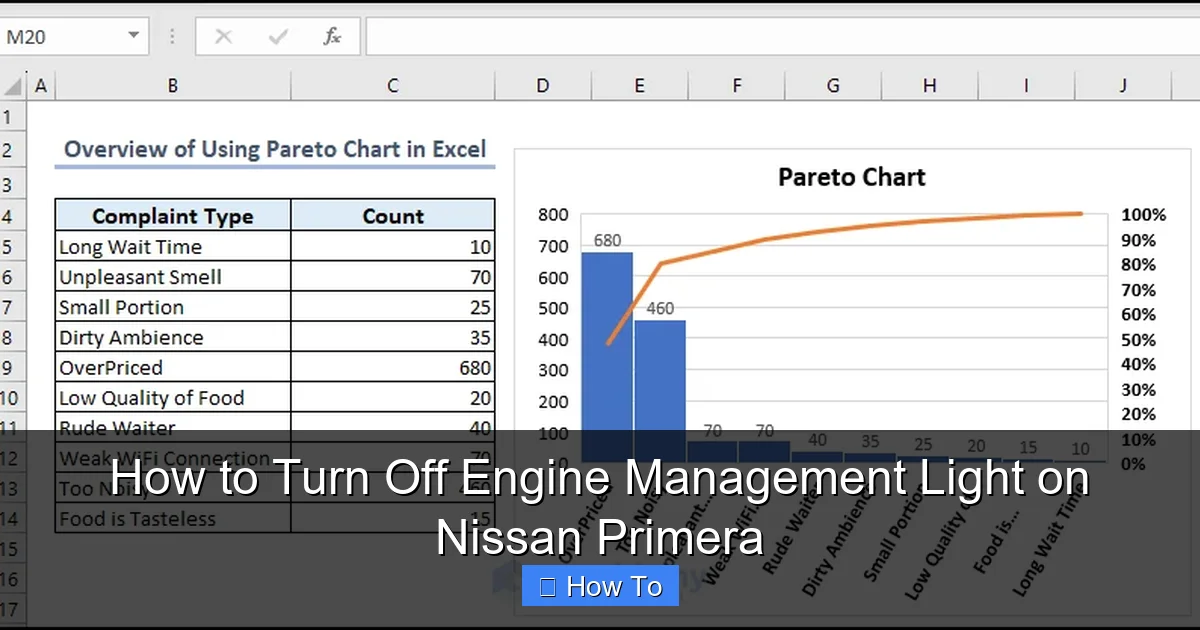Select column G header
The height and width of the screenshot is (630, 1200).
click(833, 86)
